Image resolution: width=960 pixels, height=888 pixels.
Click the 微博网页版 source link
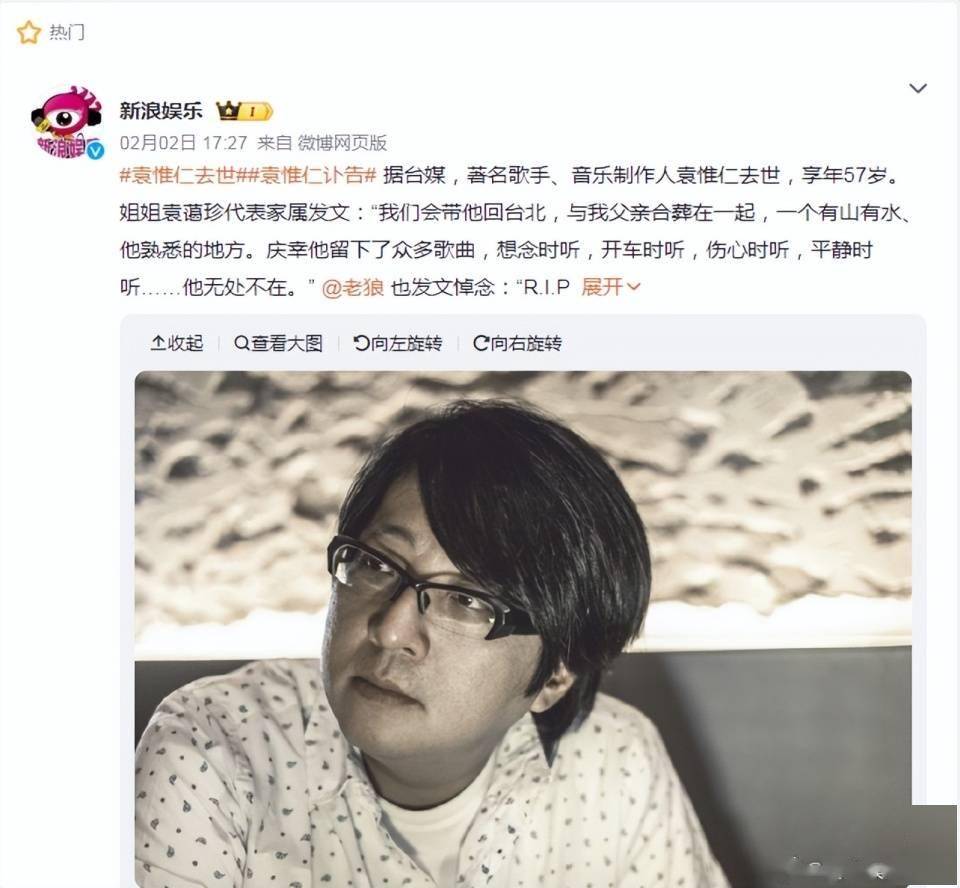(342, 143)
